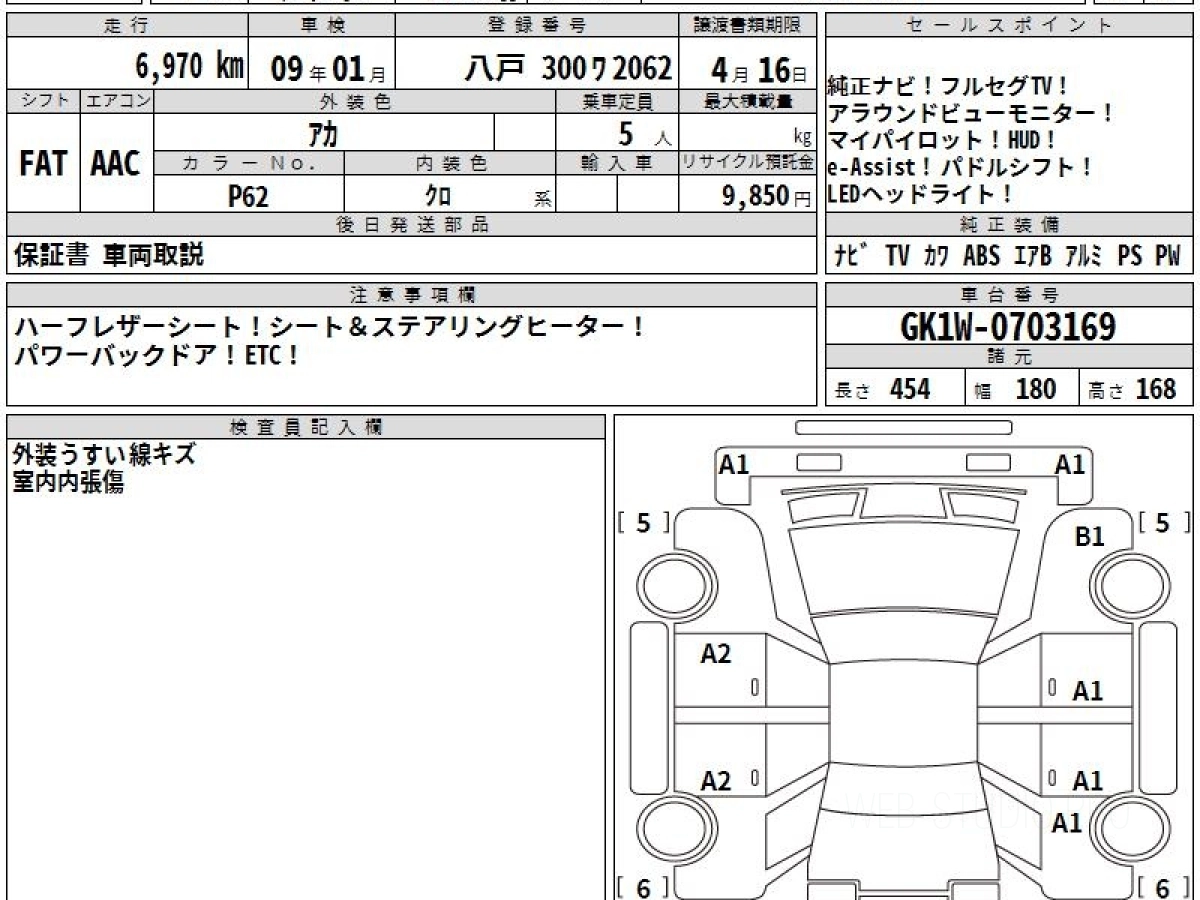This screenshot has height=900, width=1200.
Task: Select the top-right A1 bumper mark
Action: point(1070,464)
